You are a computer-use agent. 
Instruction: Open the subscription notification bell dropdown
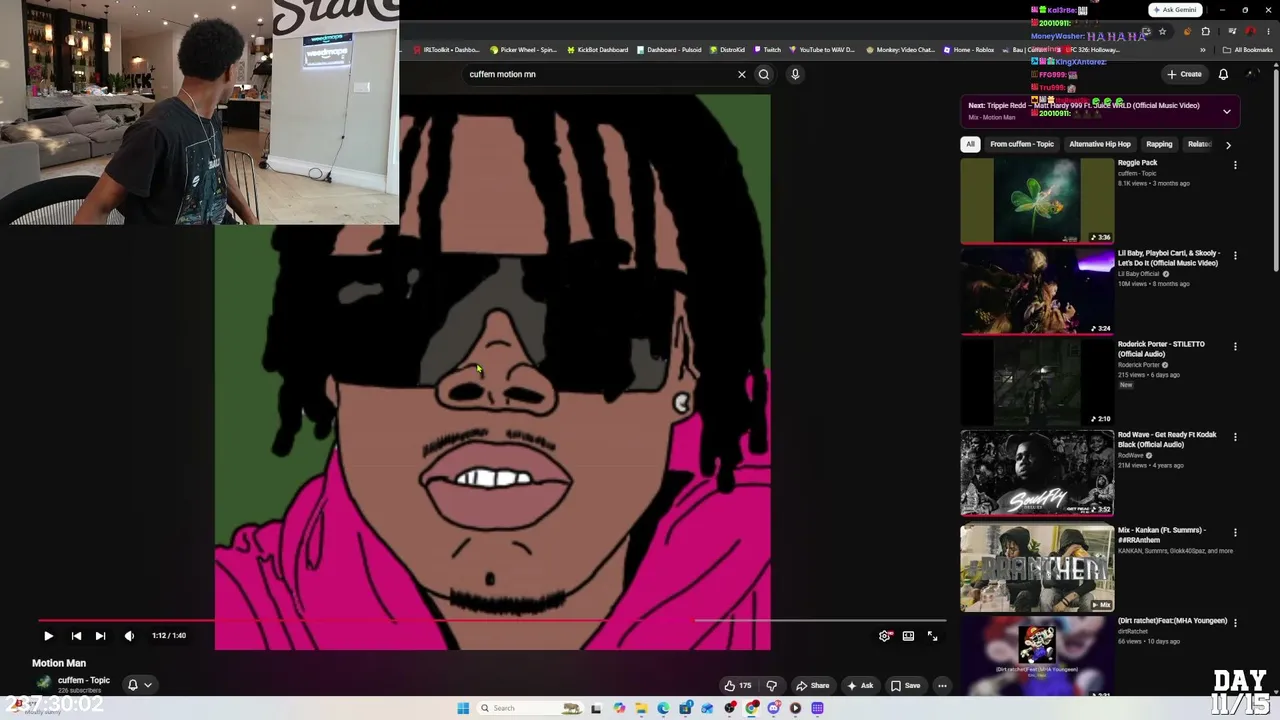139,685
